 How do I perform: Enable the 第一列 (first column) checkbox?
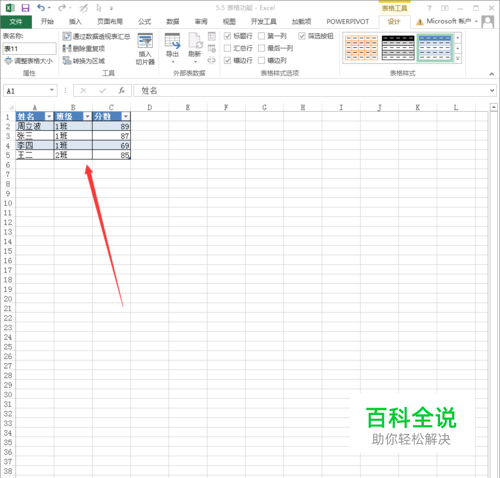pyautogui.click(x=262, y=36)
